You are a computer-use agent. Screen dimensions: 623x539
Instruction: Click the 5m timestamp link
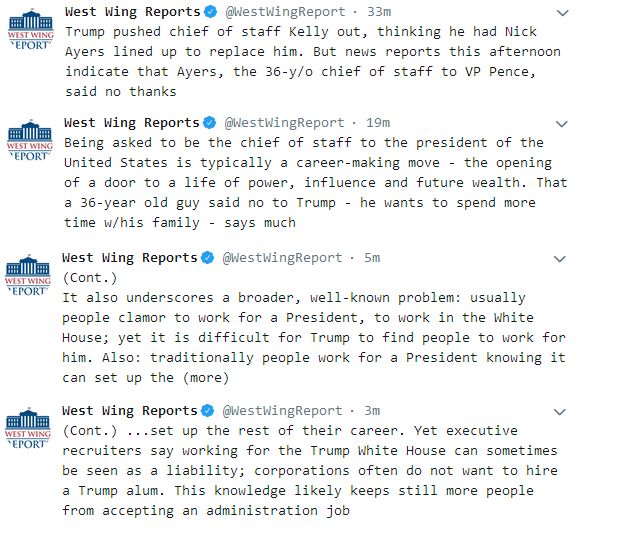pos(371,258)
